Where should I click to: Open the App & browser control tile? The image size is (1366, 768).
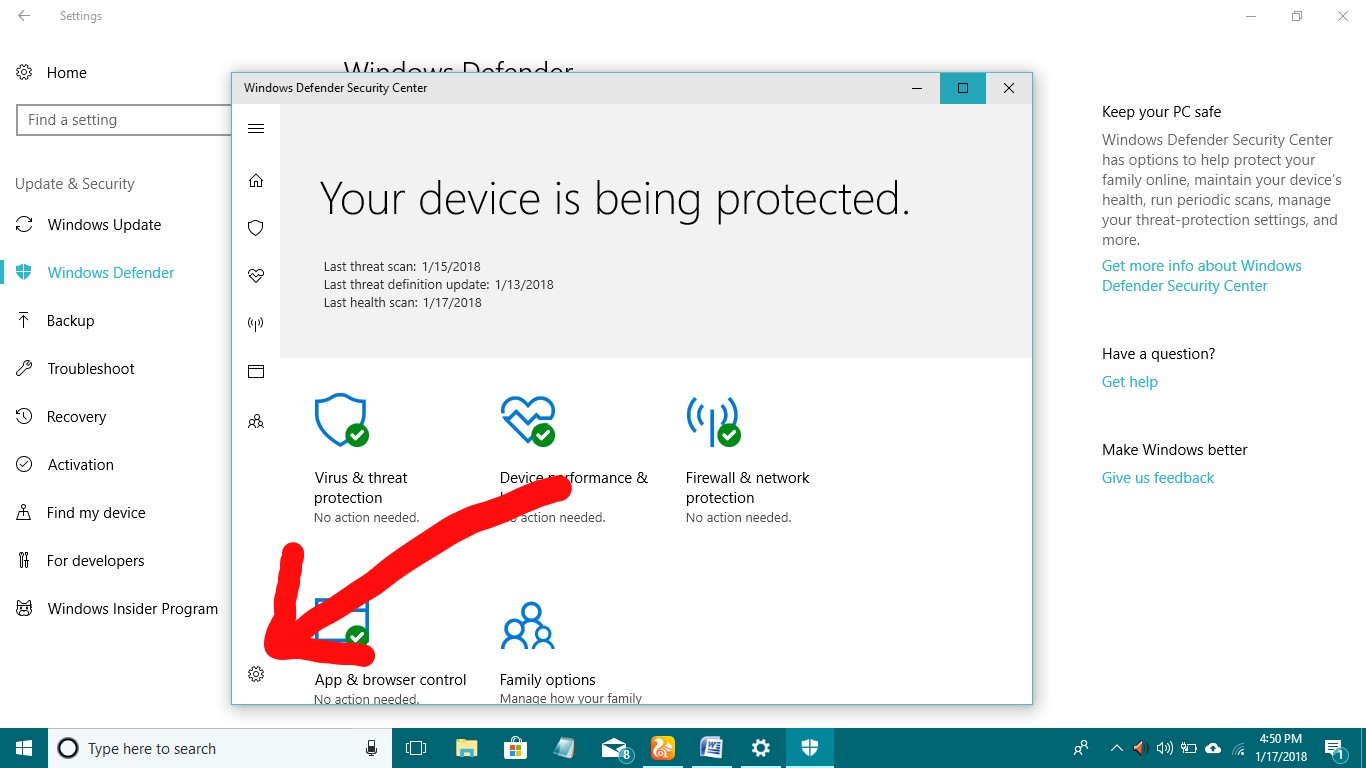pyautogui.click(x=390, y=652)
